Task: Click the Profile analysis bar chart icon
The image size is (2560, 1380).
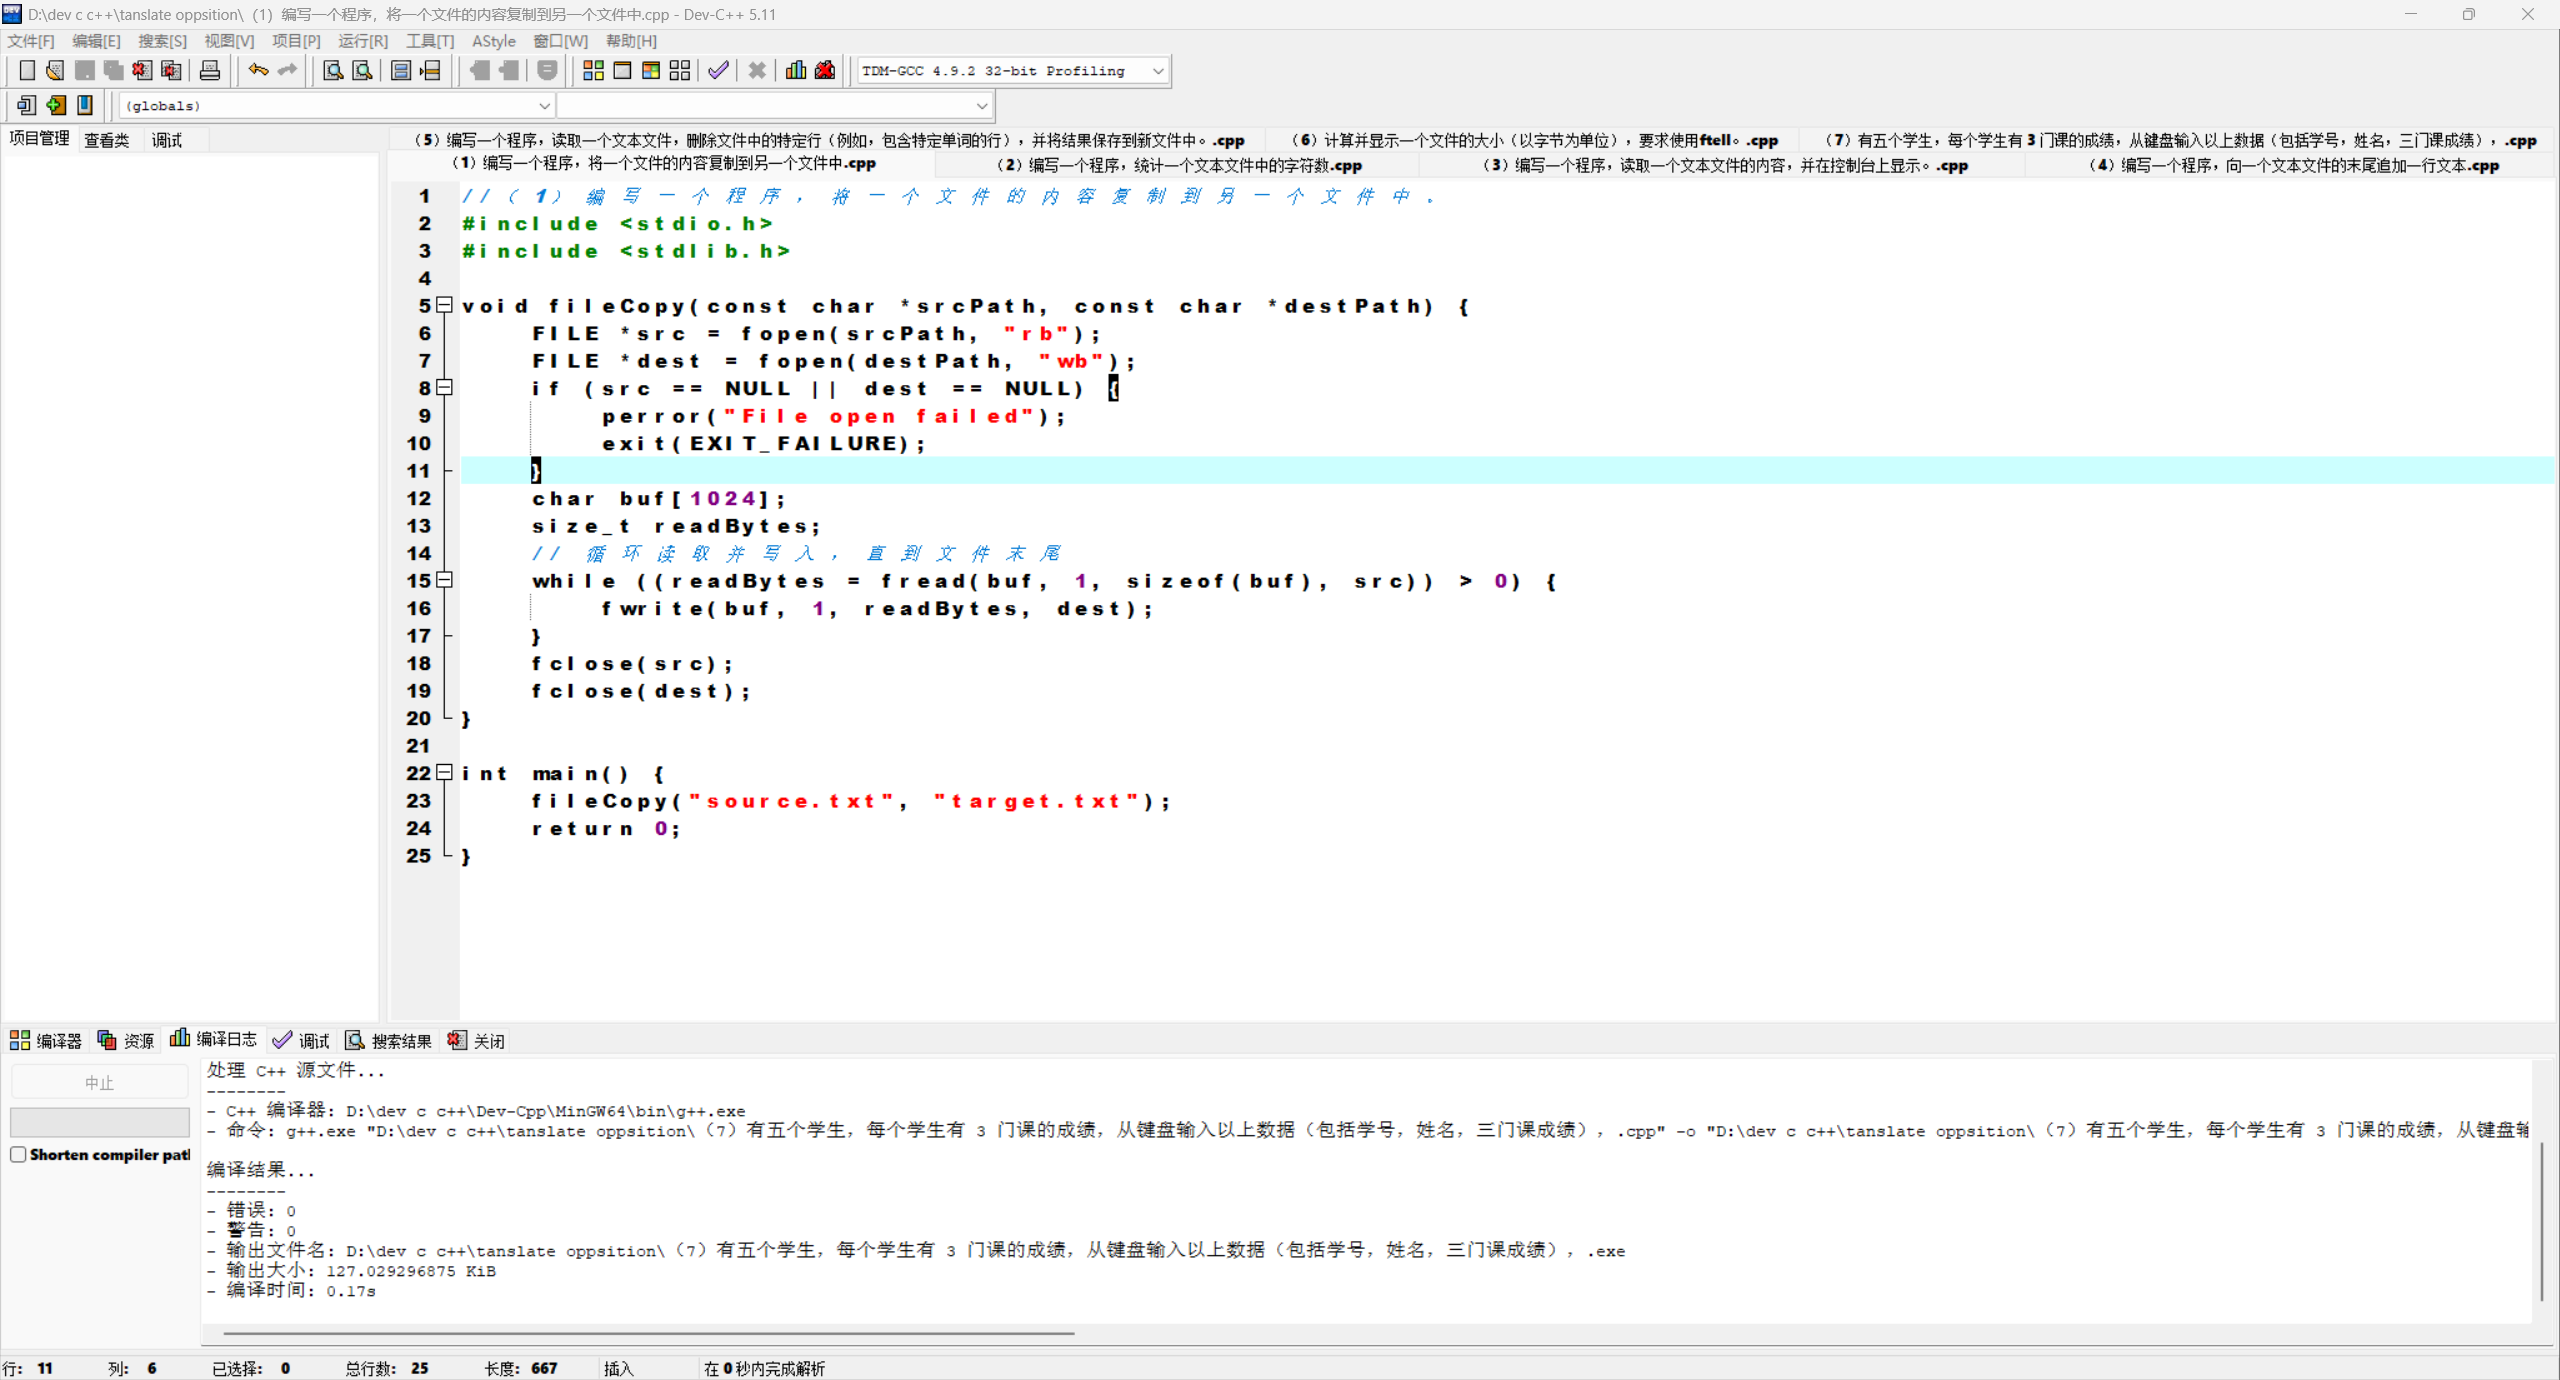Action: click(x=796, y=70)
